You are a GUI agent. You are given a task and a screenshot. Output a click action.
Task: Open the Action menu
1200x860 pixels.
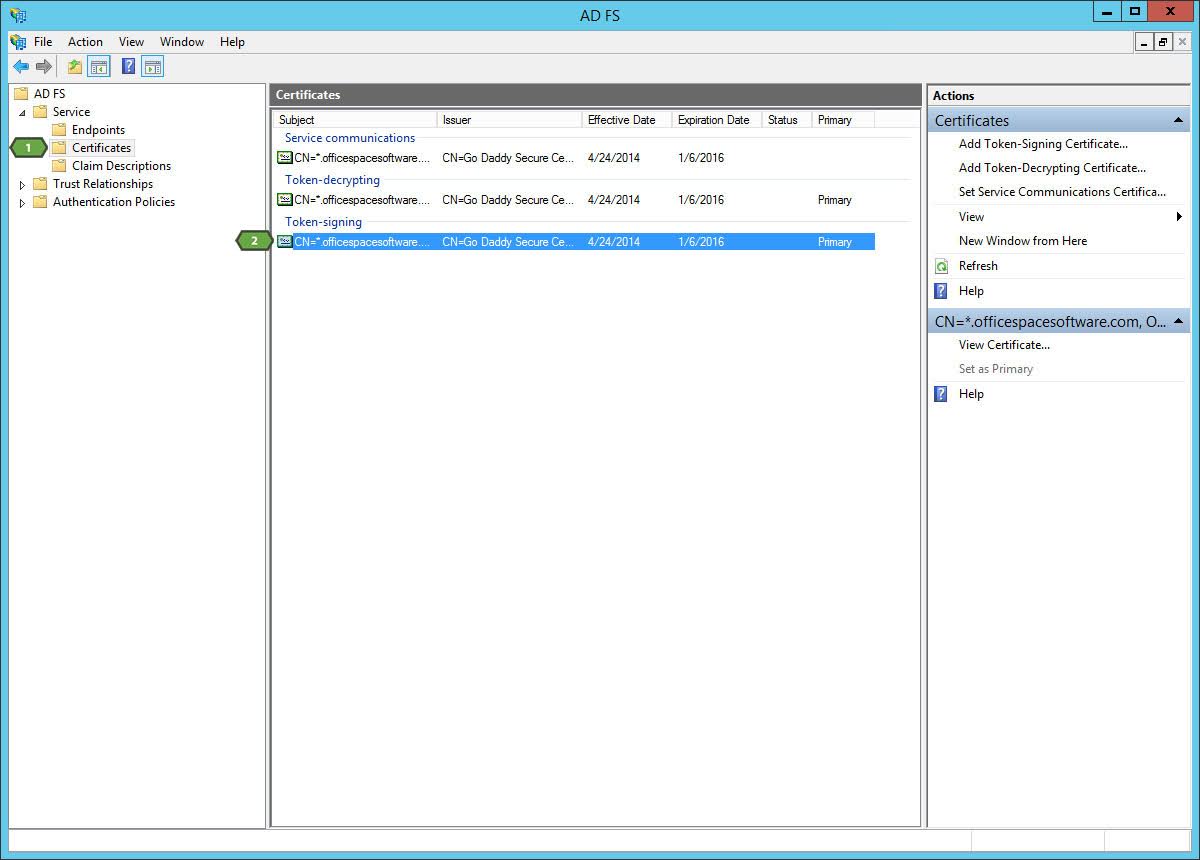tap(85, 42)
